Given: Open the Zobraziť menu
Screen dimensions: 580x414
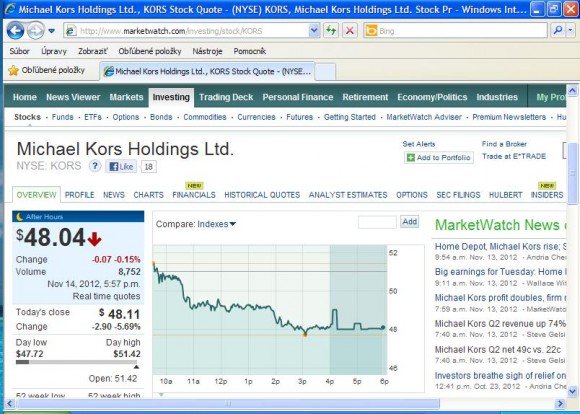Looking at the screenshot, I should pos(92,51).
